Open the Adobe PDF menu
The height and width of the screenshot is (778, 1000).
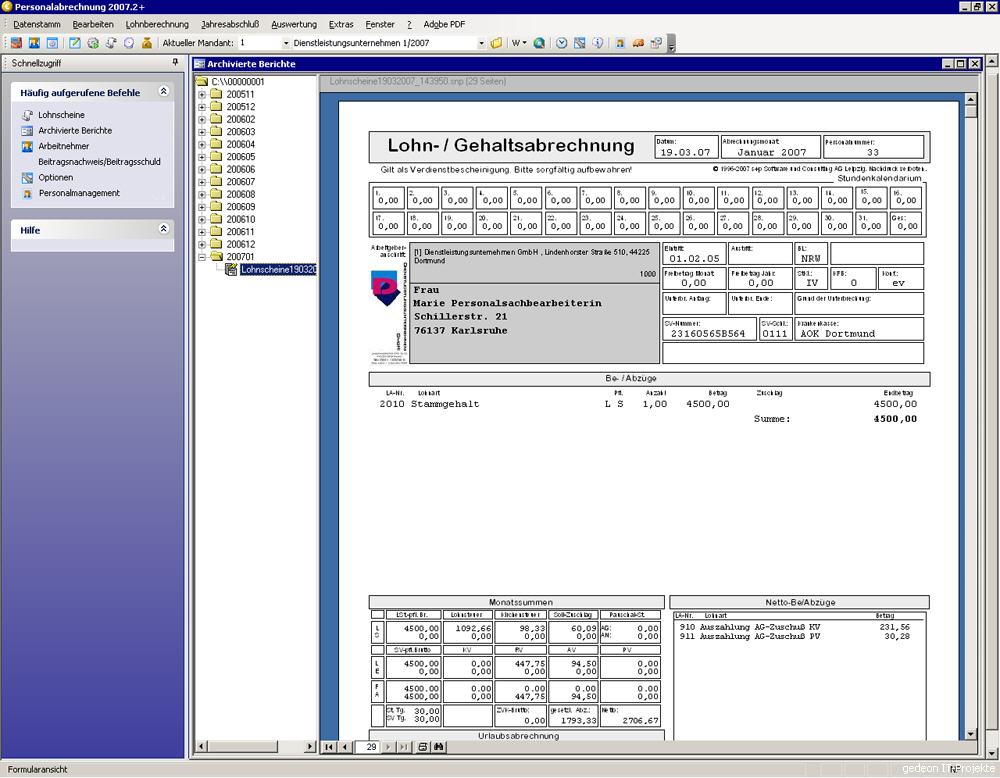tap(445, 24)
